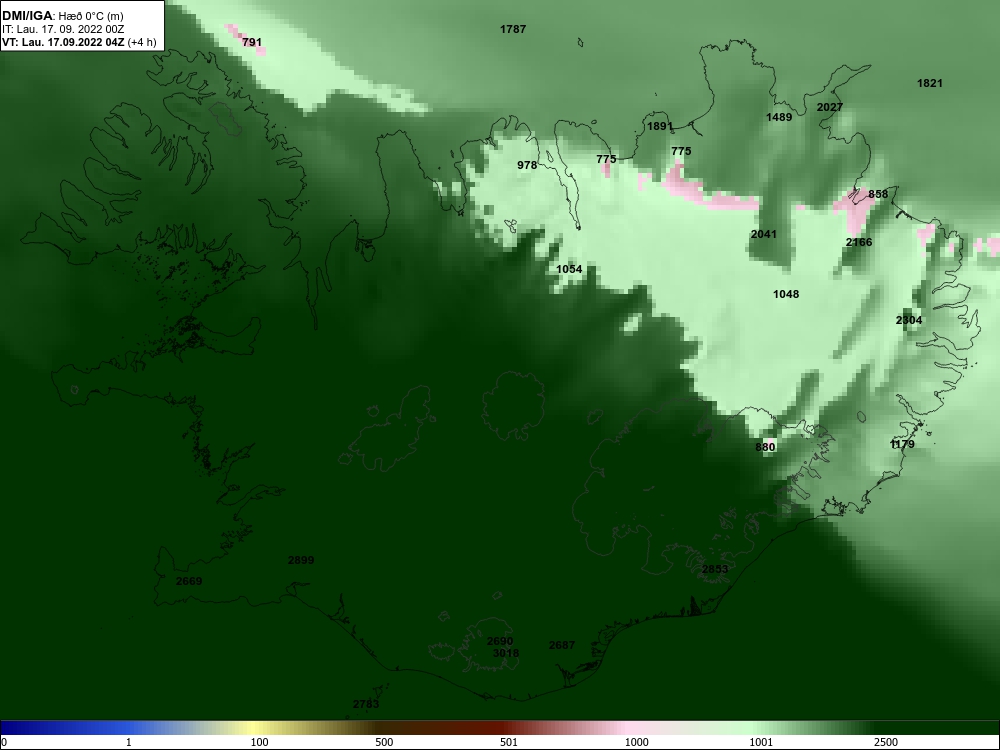Pick the 2853 height value
The width and height of the screenshot is (1000, 750).
point(715,569)
